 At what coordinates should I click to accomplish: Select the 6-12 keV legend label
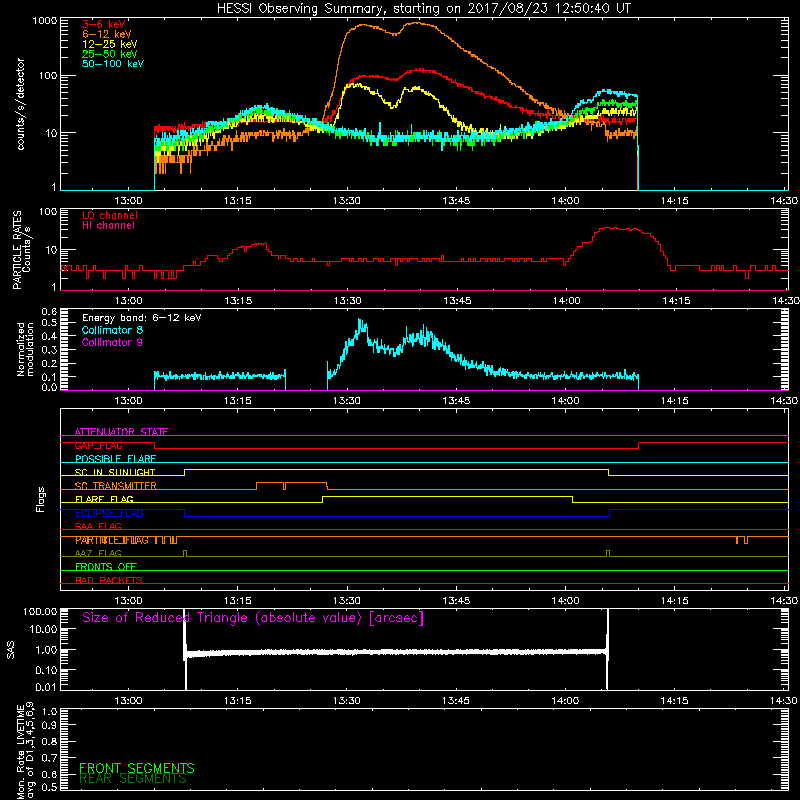click(107, 34)
